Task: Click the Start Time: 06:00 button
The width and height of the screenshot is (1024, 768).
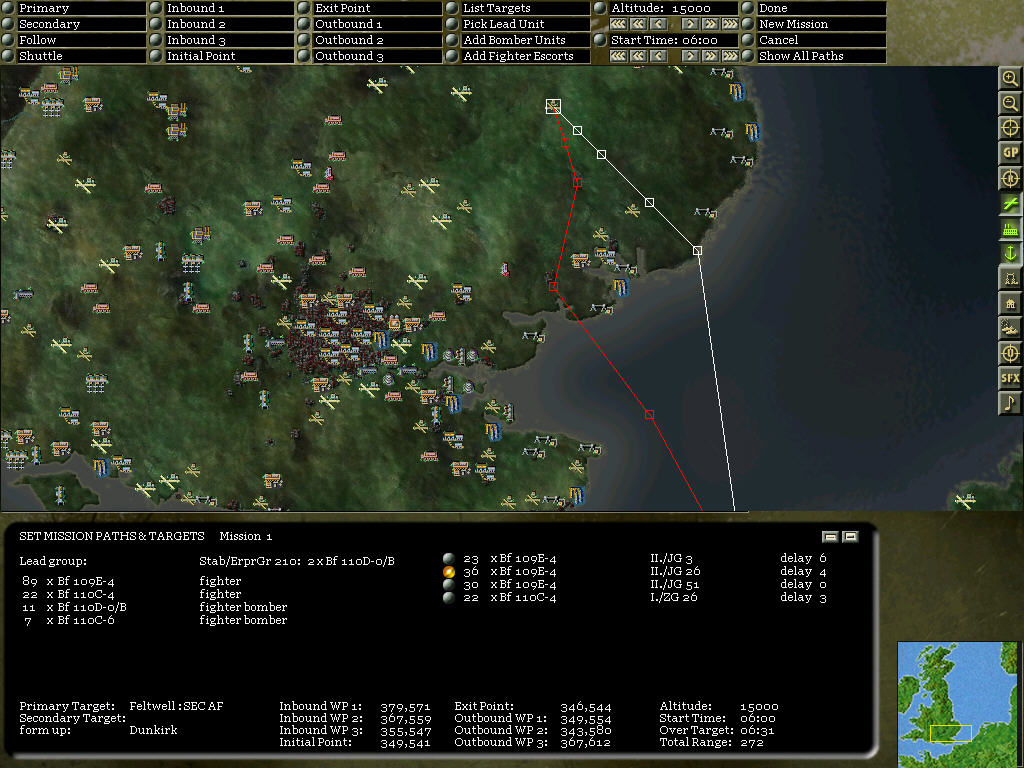Action: [666, 40]
